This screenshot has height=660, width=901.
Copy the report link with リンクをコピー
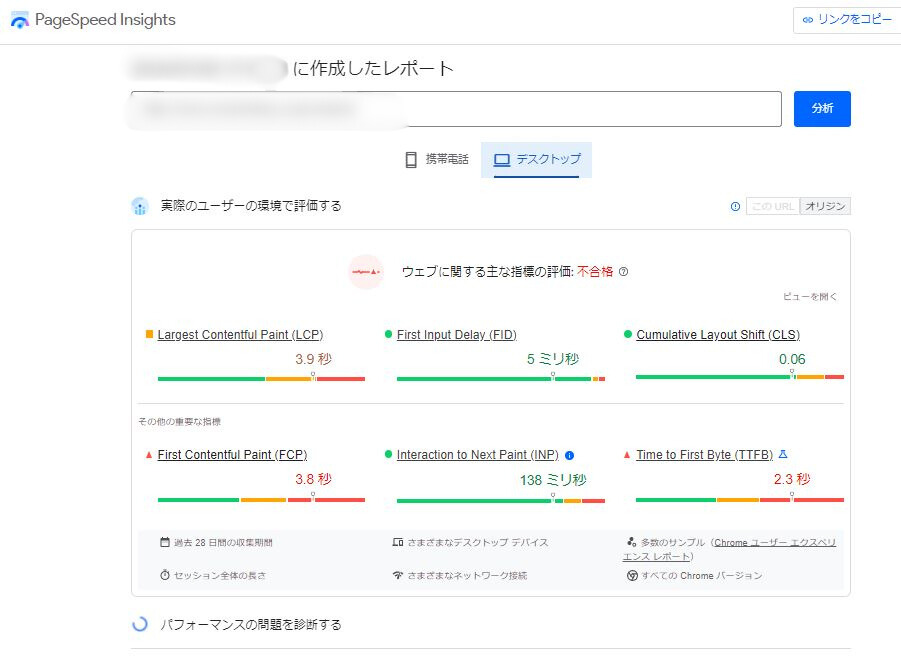tap(847, 20)
